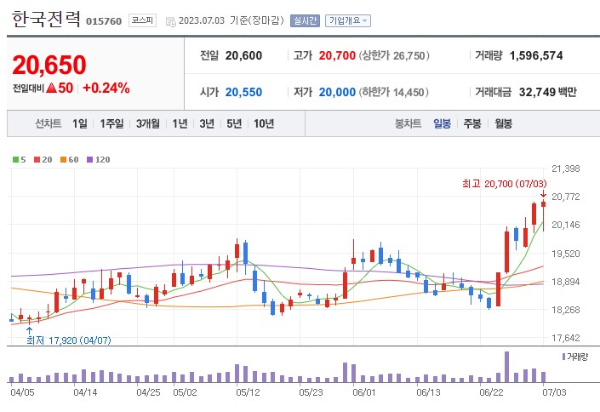
Task: View the 10년 line chart
Action: pyautogui.click(x=264, y=124)
